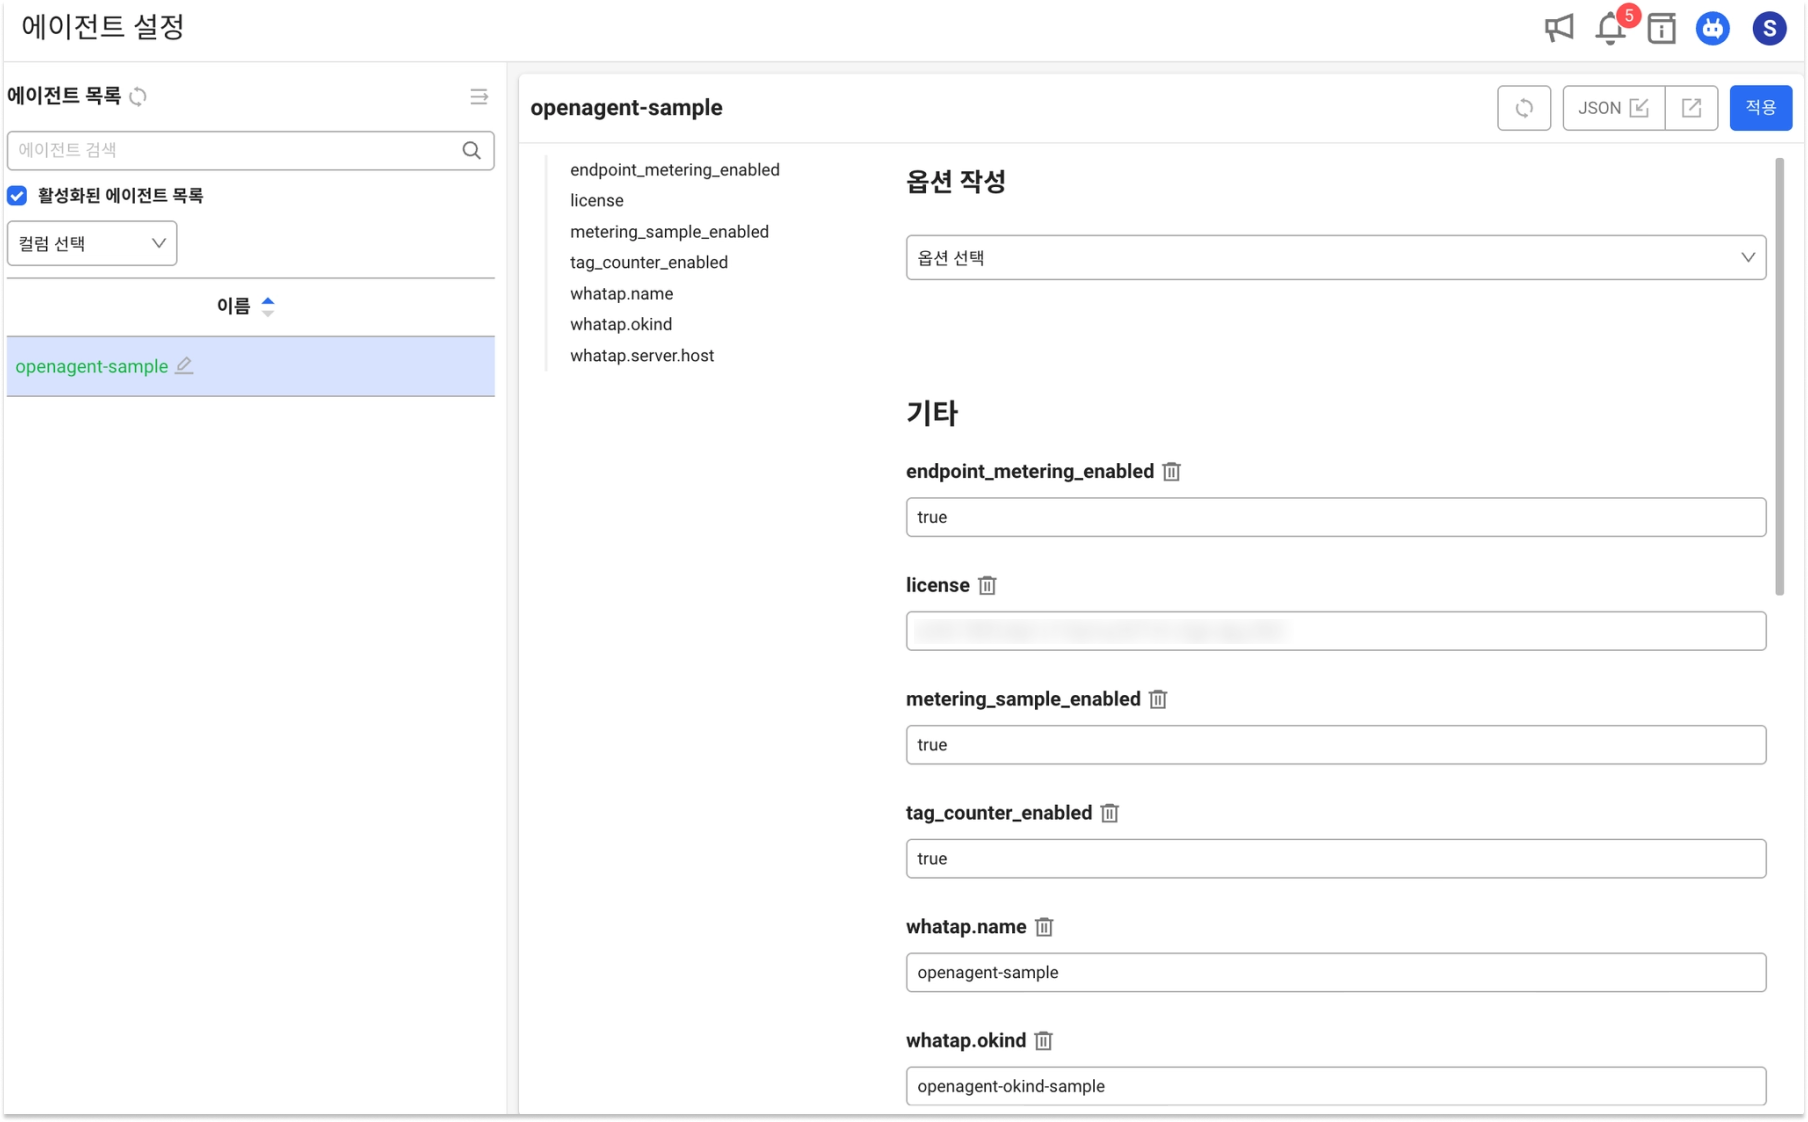Open the option select dropdown
The width and height of the screenshot is (1808, 1122).
[x=1335, y=258]
